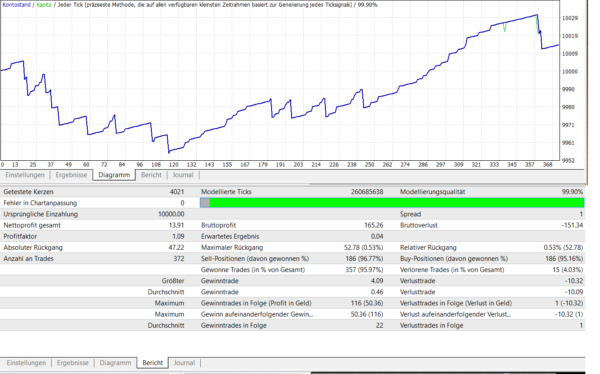
Task: Switch to the upper Ergebnisse tab
Action: click(71, 175)
